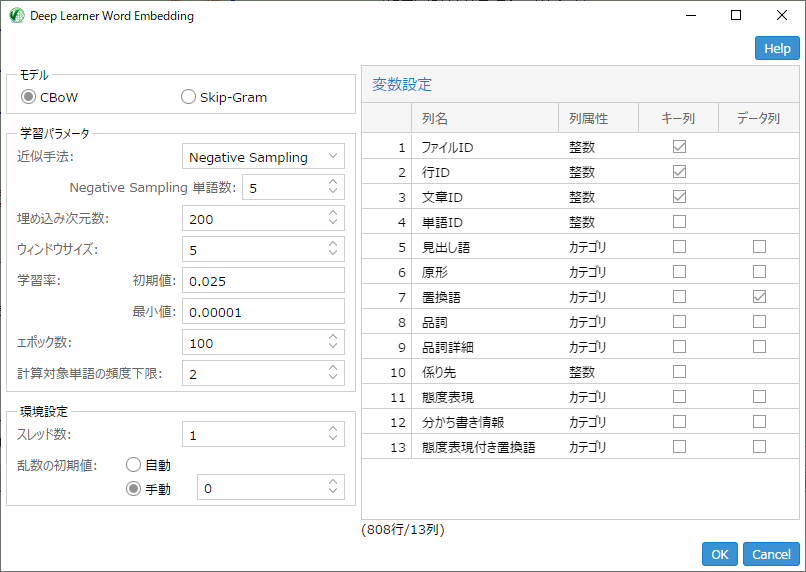
Task: Click the スレッド数 stepper control
Action: (x=333, y=434)
